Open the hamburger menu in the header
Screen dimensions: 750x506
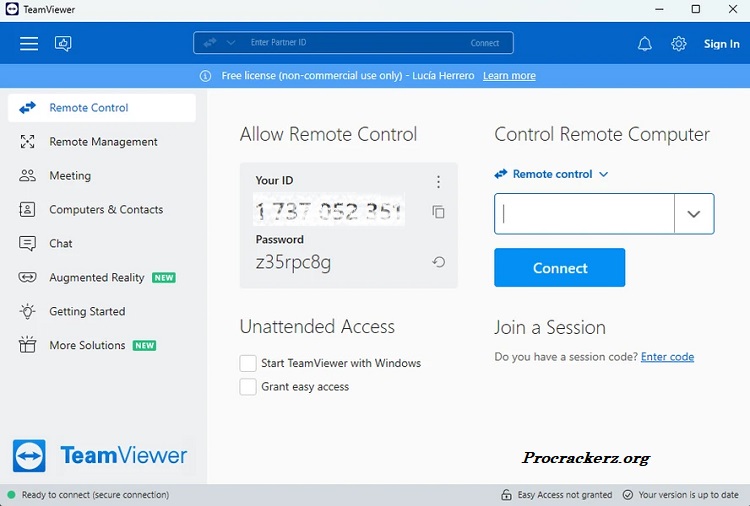click(29, 44)
